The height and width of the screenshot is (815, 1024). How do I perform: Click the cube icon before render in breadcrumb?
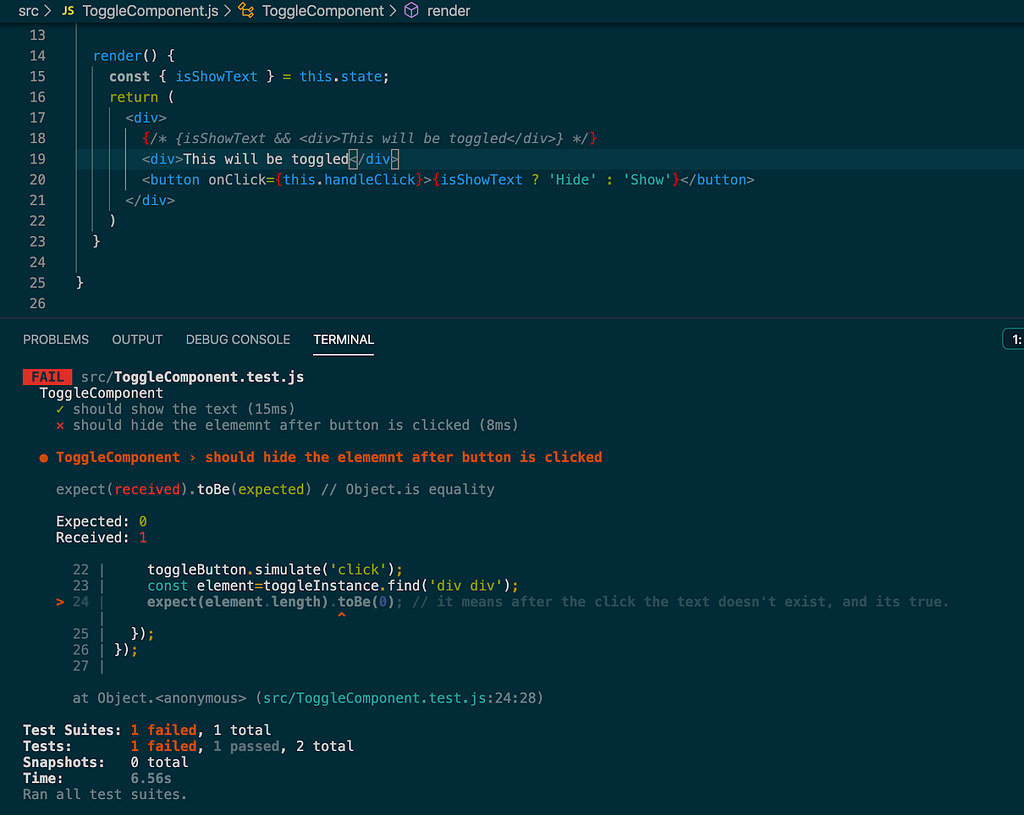click(x=411, y=11)
